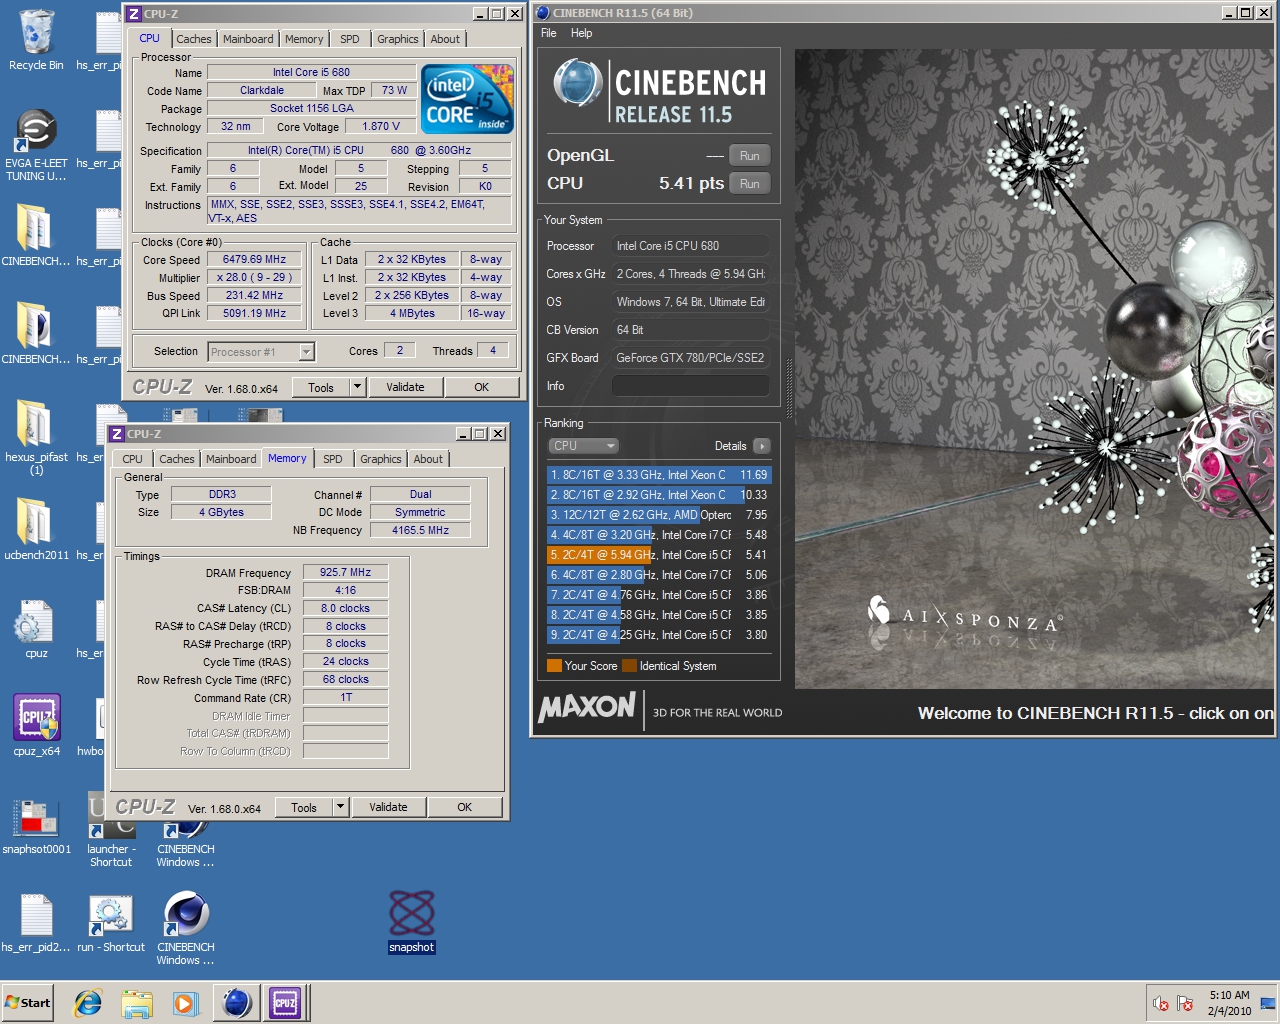
Task: Expand the Tools dropdown arrow in top CPU-Z
Action: pos(357,387)
